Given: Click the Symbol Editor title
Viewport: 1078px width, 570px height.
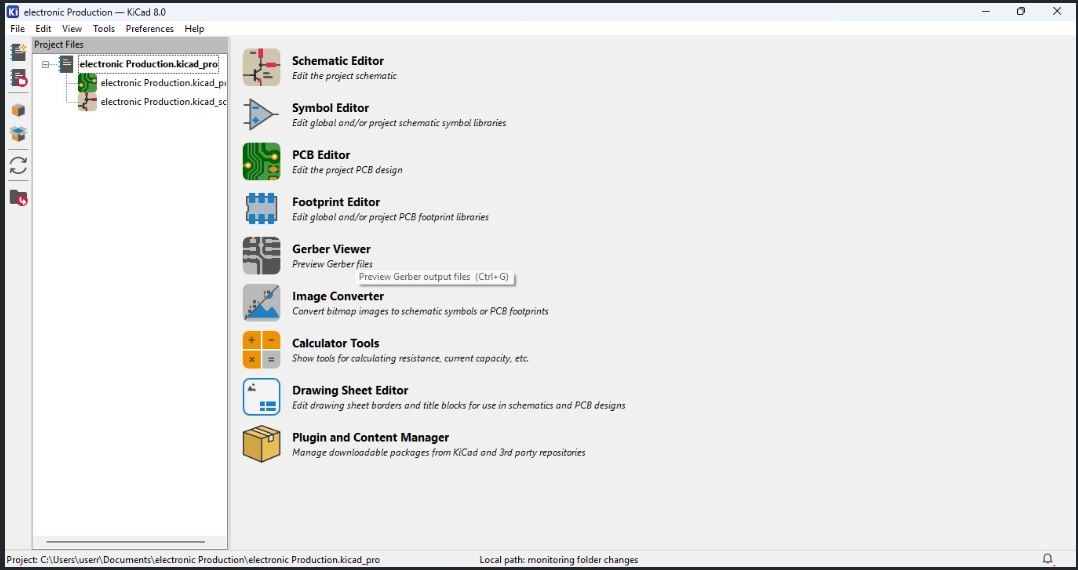Looking at the screenshot, I should tap(330, 108).
